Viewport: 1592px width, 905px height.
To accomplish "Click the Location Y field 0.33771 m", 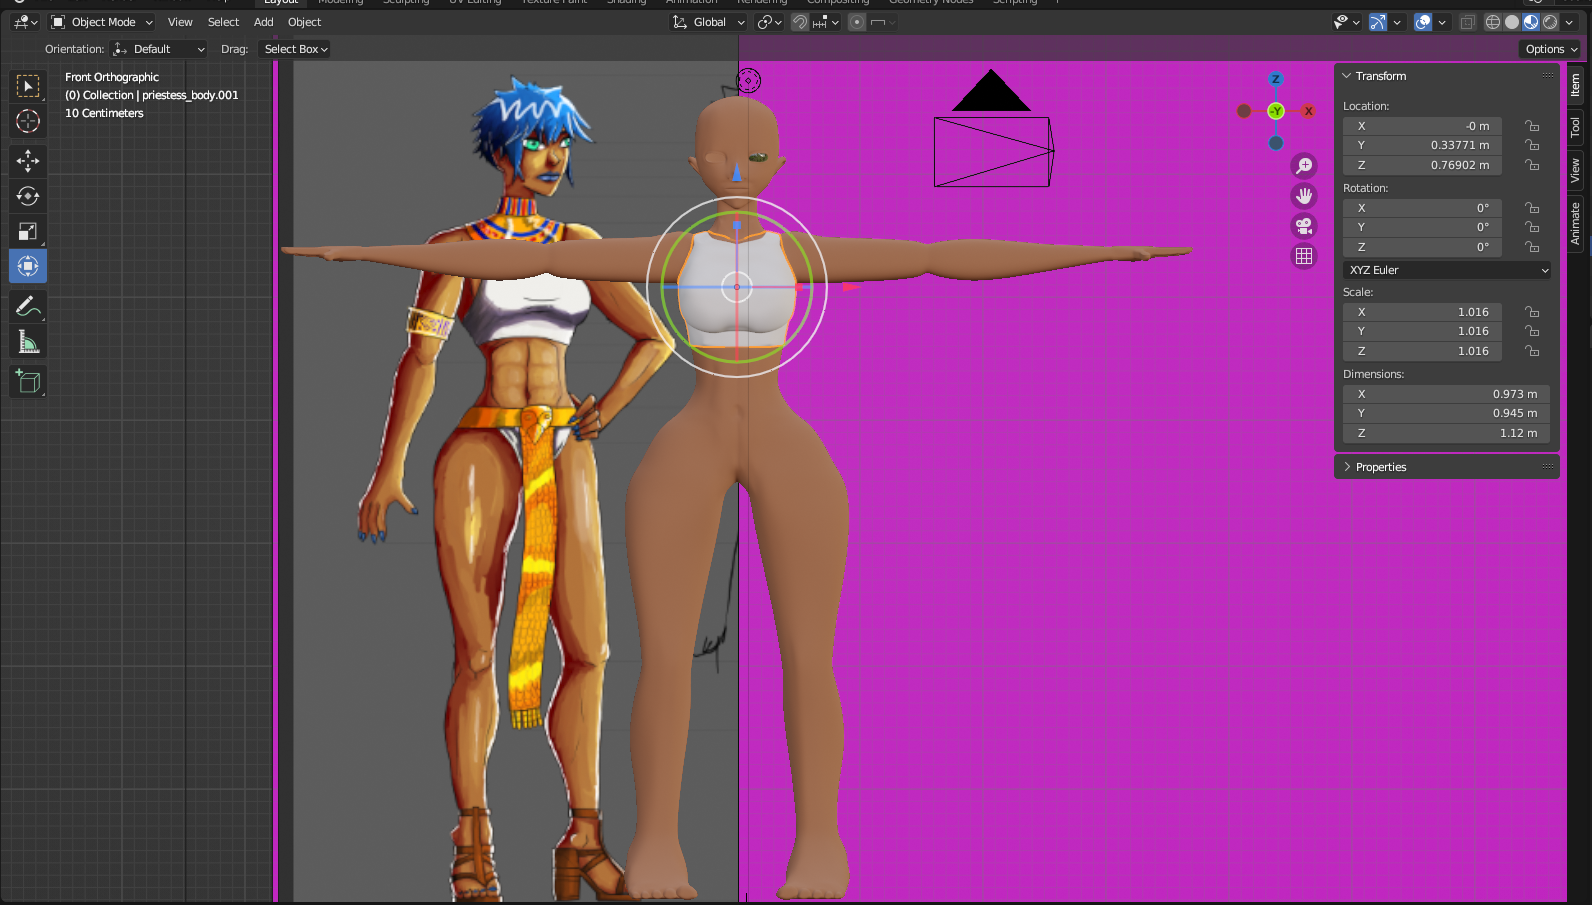I will [1422, 145].
